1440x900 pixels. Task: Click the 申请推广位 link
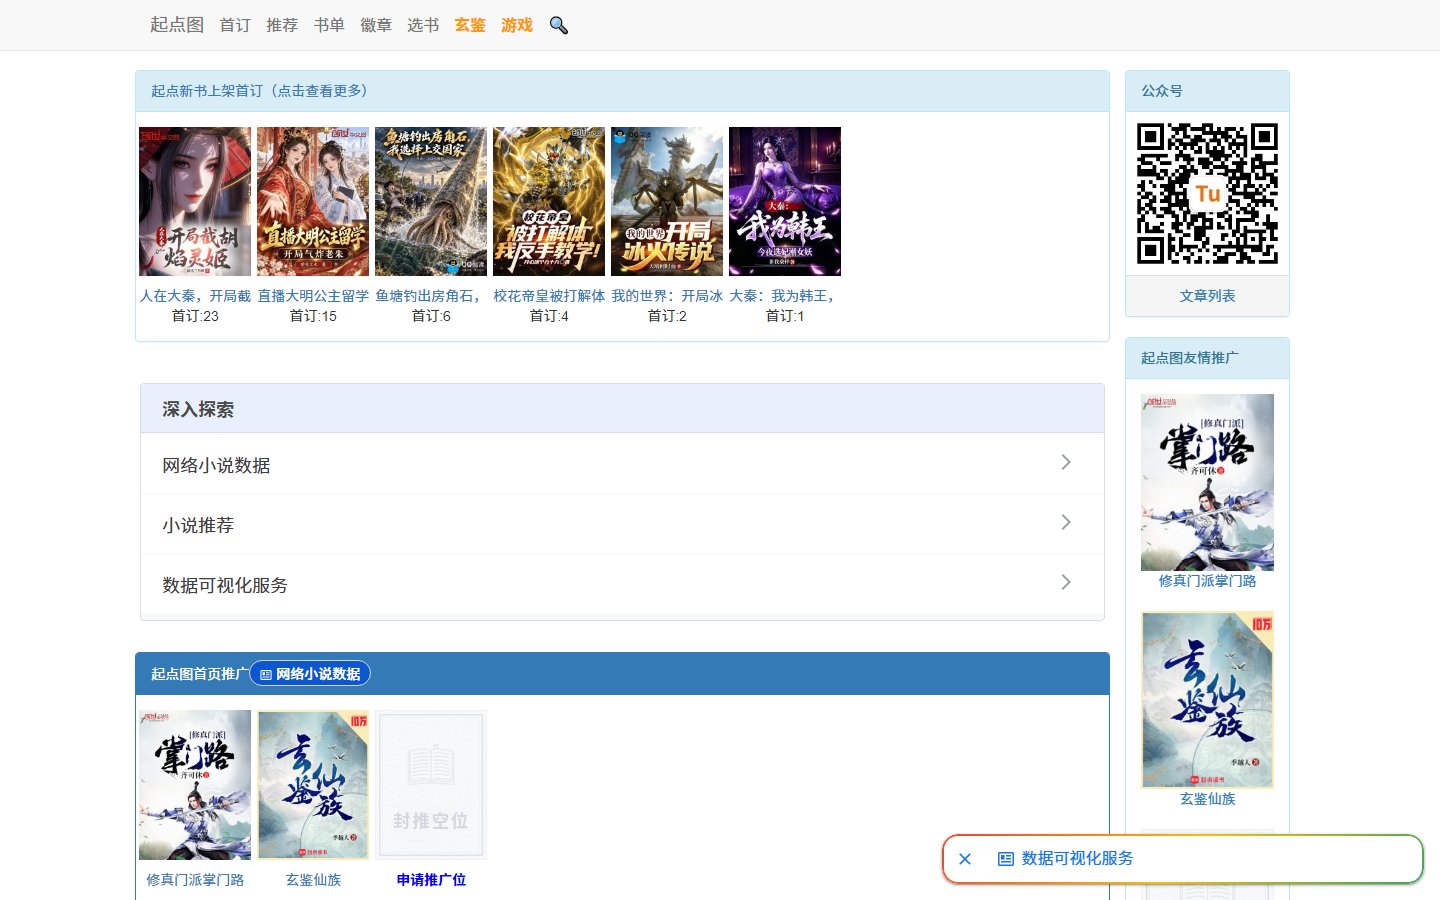431,880
